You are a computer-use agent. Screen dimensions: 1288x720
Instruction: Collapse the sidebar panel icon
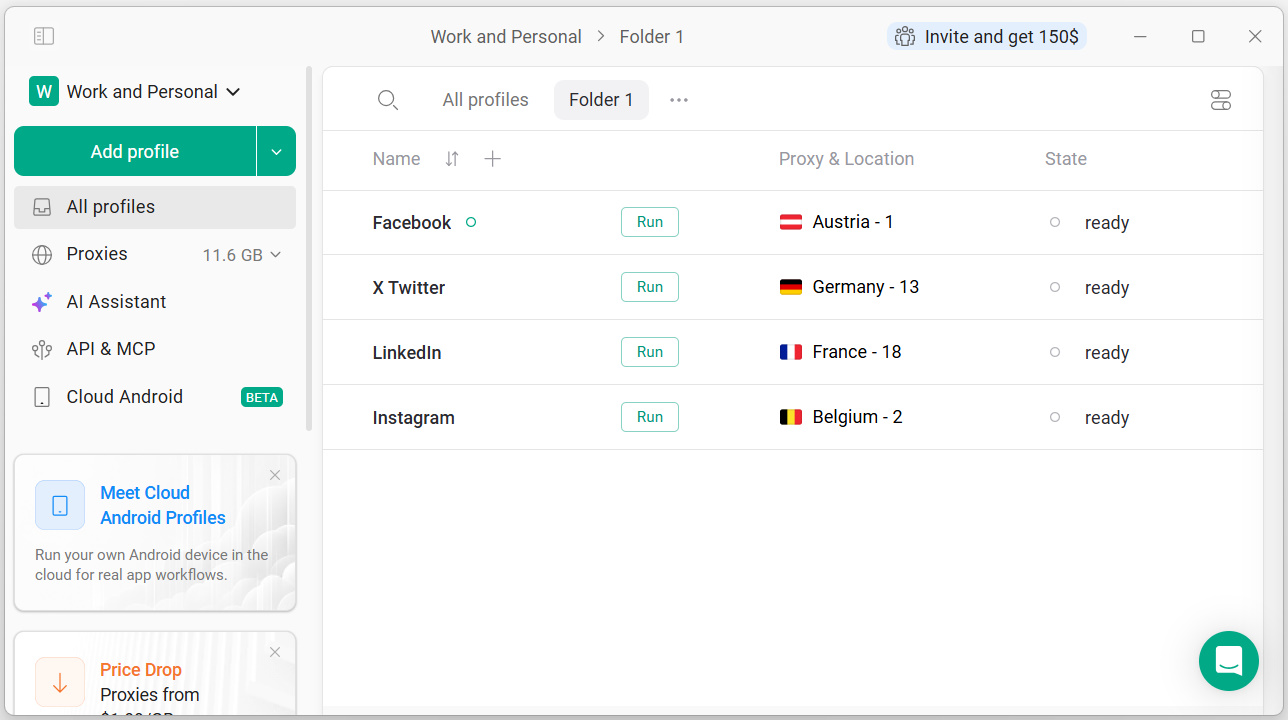click(44, 36)
